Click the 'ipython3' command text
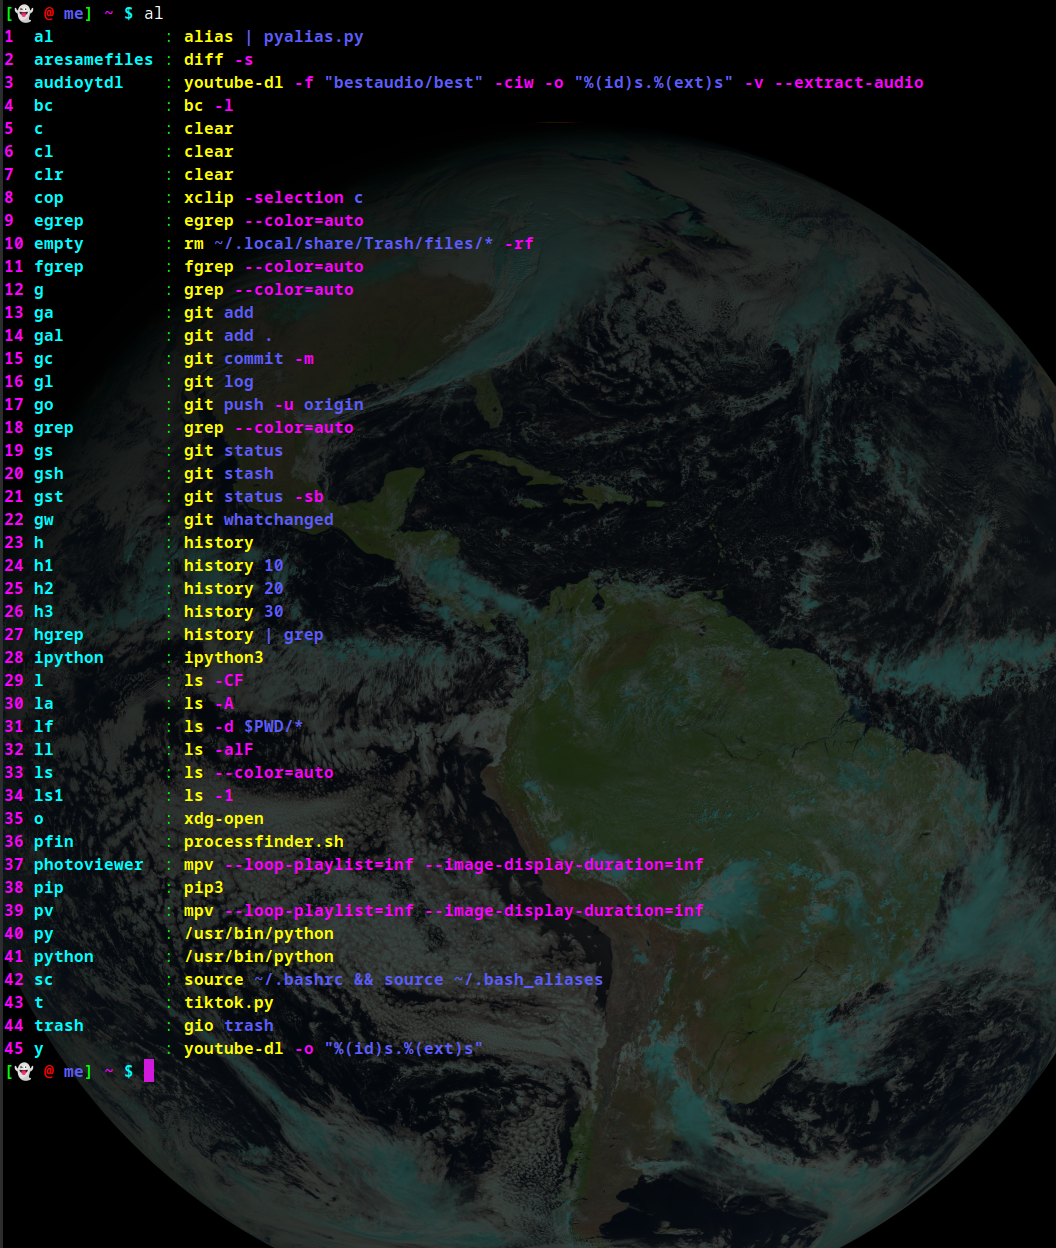This screenshot has height=1248, width=1056. tap(223, 657)
